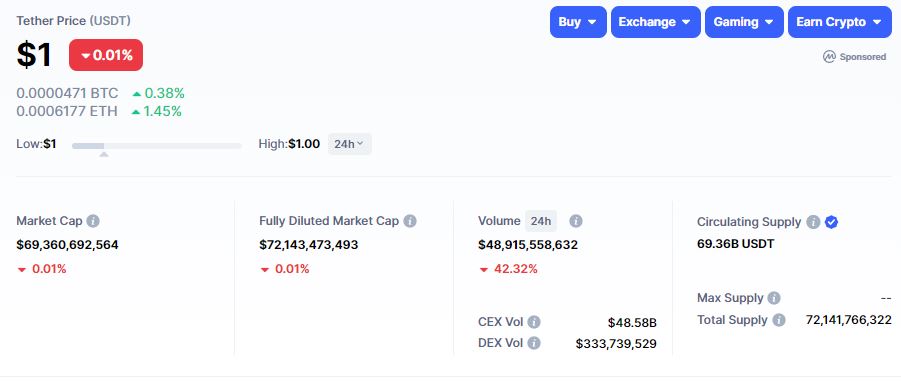Click the High: $1.00 label

click(x=289, y=144)
